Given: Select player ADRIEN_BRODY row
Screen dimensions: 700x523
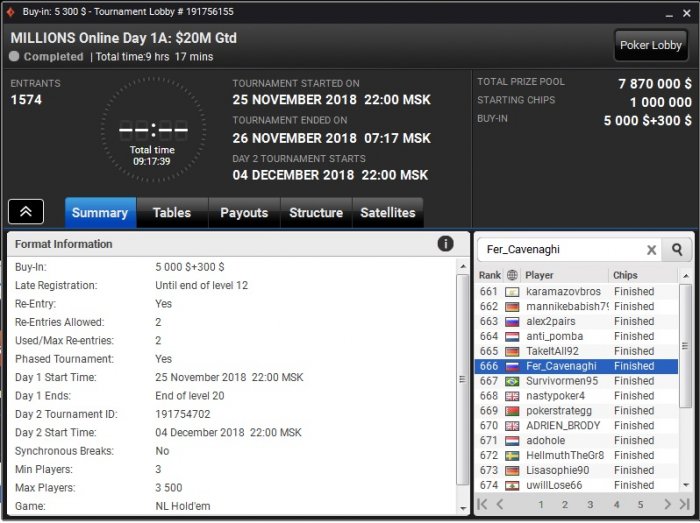Looking at the screenshot, I should click(577, 426).
